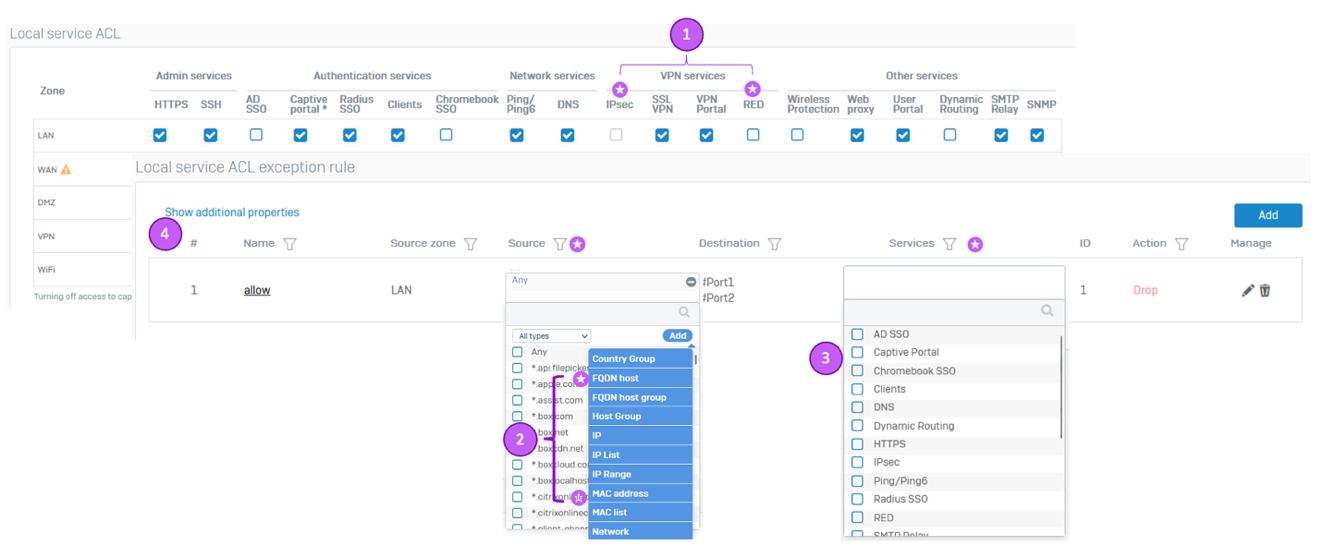Image resolution: width=1323 pixels, height=558 pixels.
Task: Open the Services column filter icon
Action: coord(950,244)
